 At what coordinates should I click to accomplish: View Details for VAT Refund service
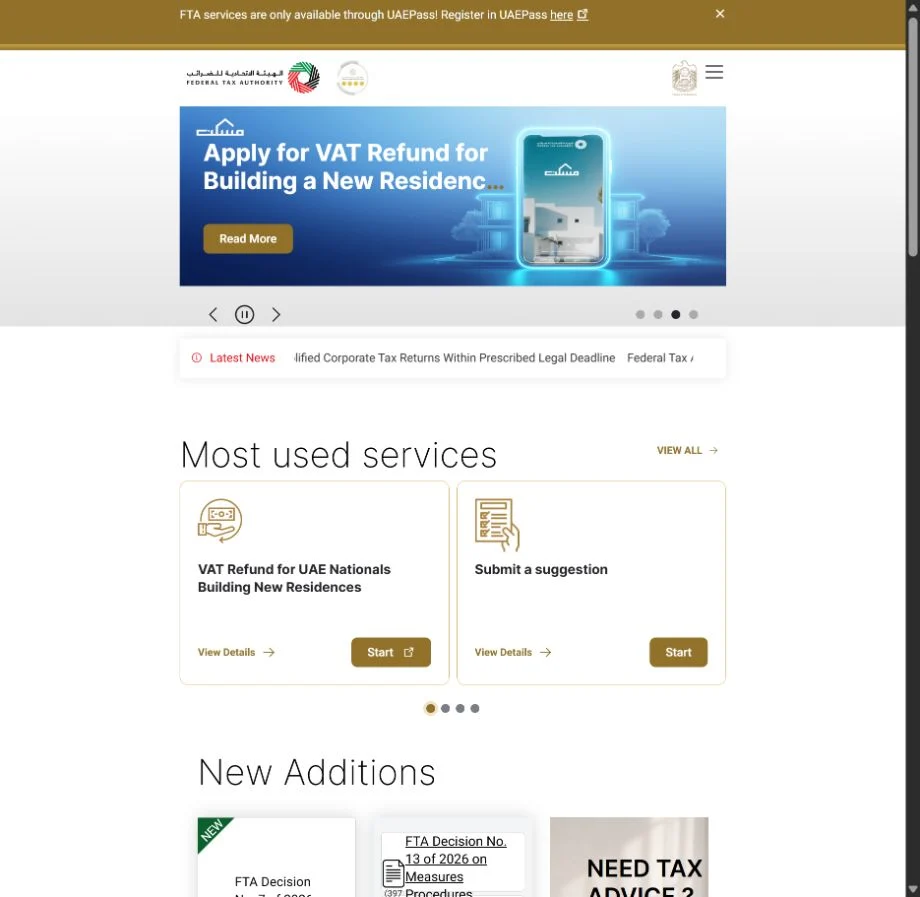pos(226,652)
